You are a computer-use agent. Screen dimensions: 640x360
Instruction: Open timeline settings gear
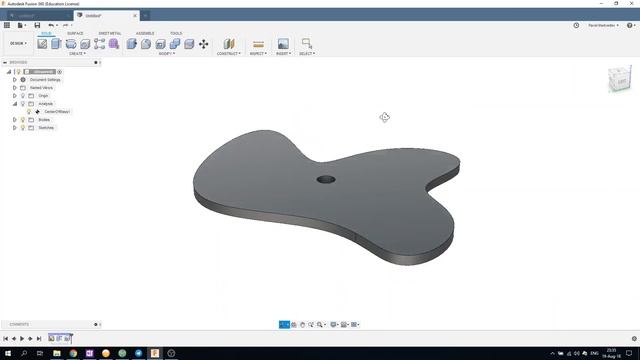point(634,338)
